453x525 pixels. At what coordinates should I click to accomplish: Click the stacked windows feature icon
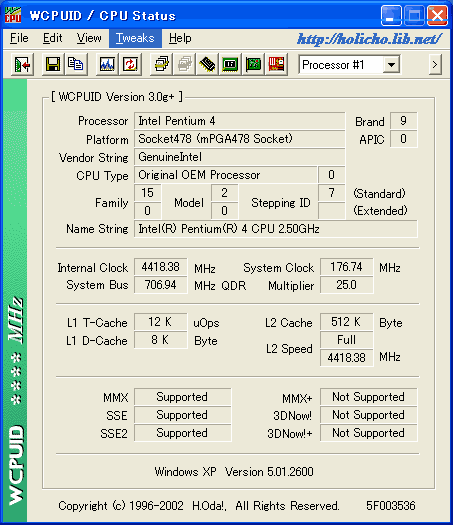[x=161, y=64]
